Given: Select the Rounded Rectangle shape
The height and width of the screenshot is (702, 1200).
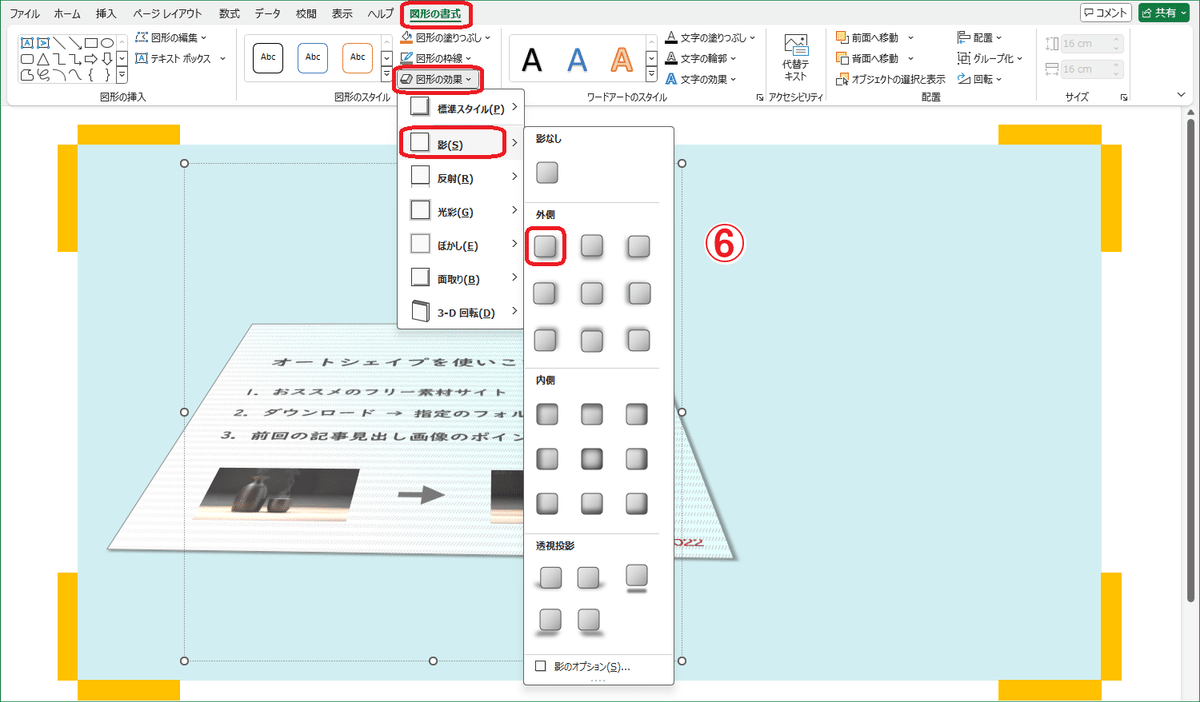Looking at the screenshot, I should click(x=27, y=59).
